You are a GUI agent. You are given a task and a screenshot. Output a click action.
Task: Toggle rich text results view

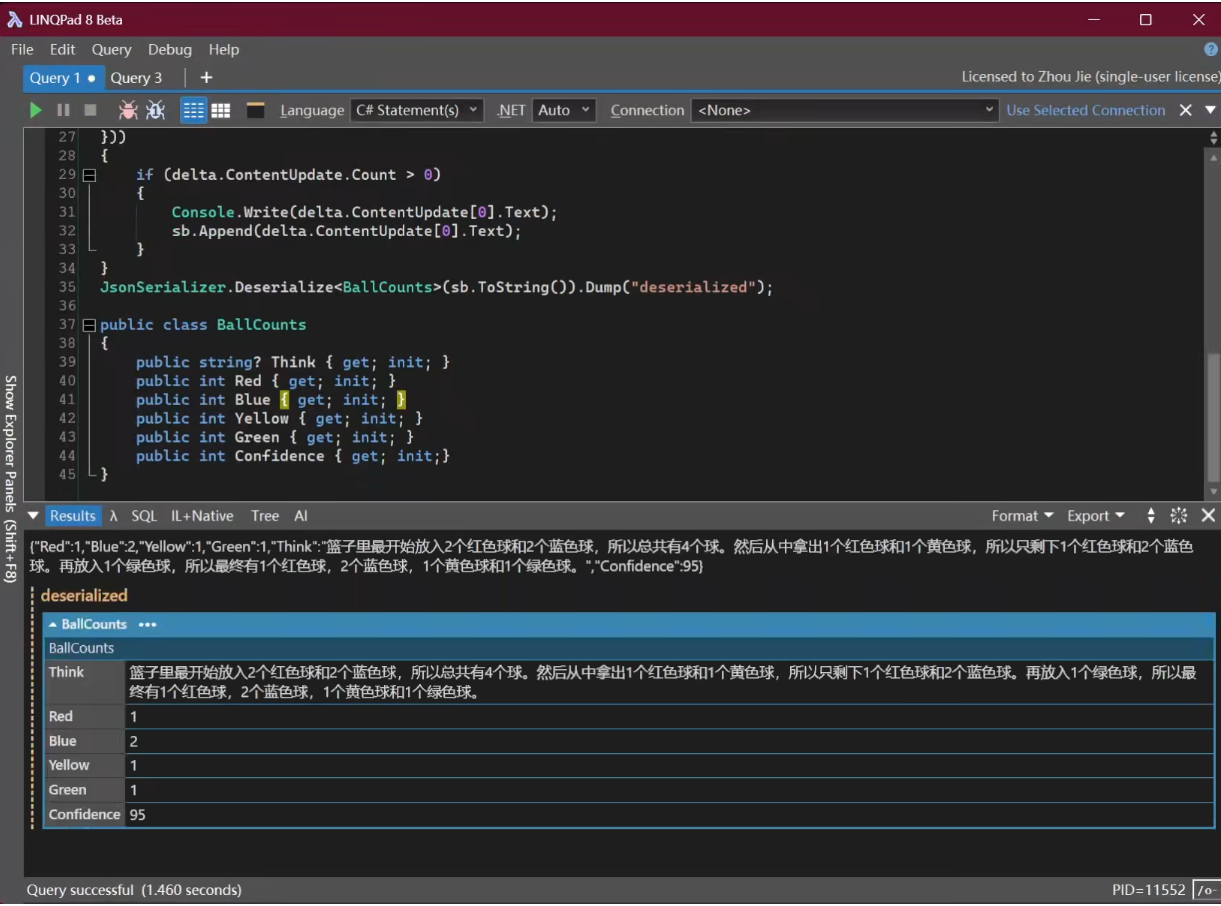pos(194,110)
